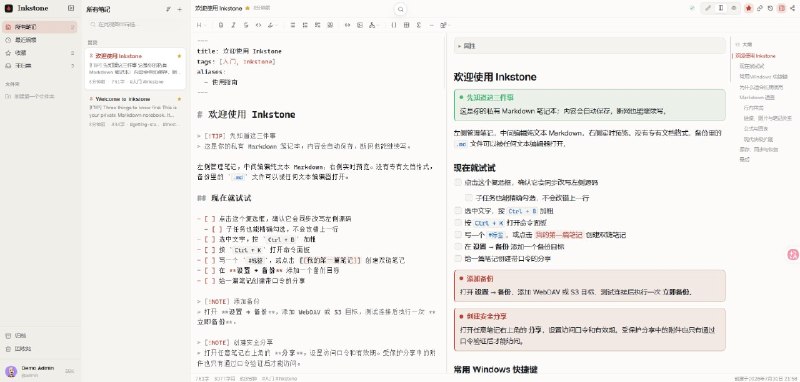The image size is (800, 382).
Task: Switch to split view mode icon
Action: 721,8
